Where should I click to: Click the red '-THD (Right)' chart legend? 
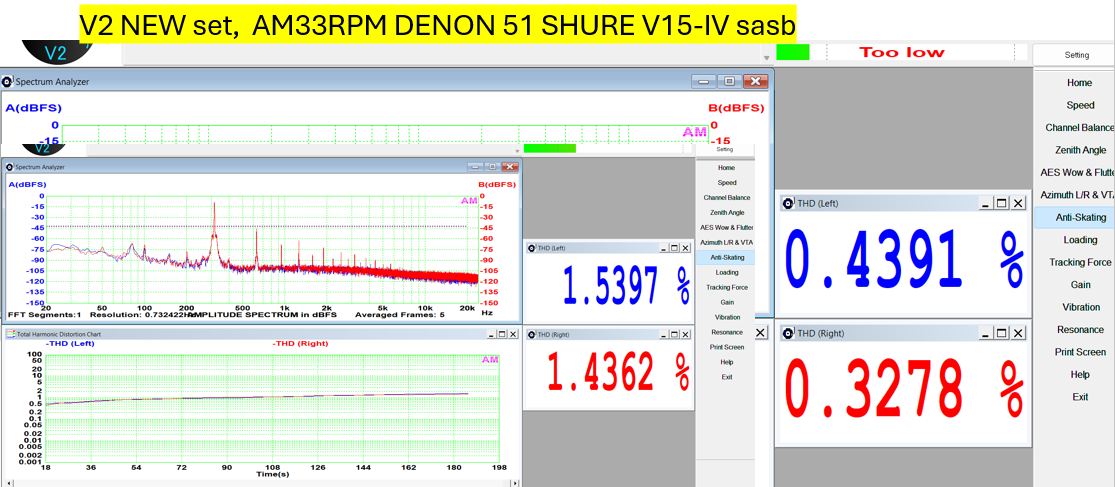pos(300,344)
